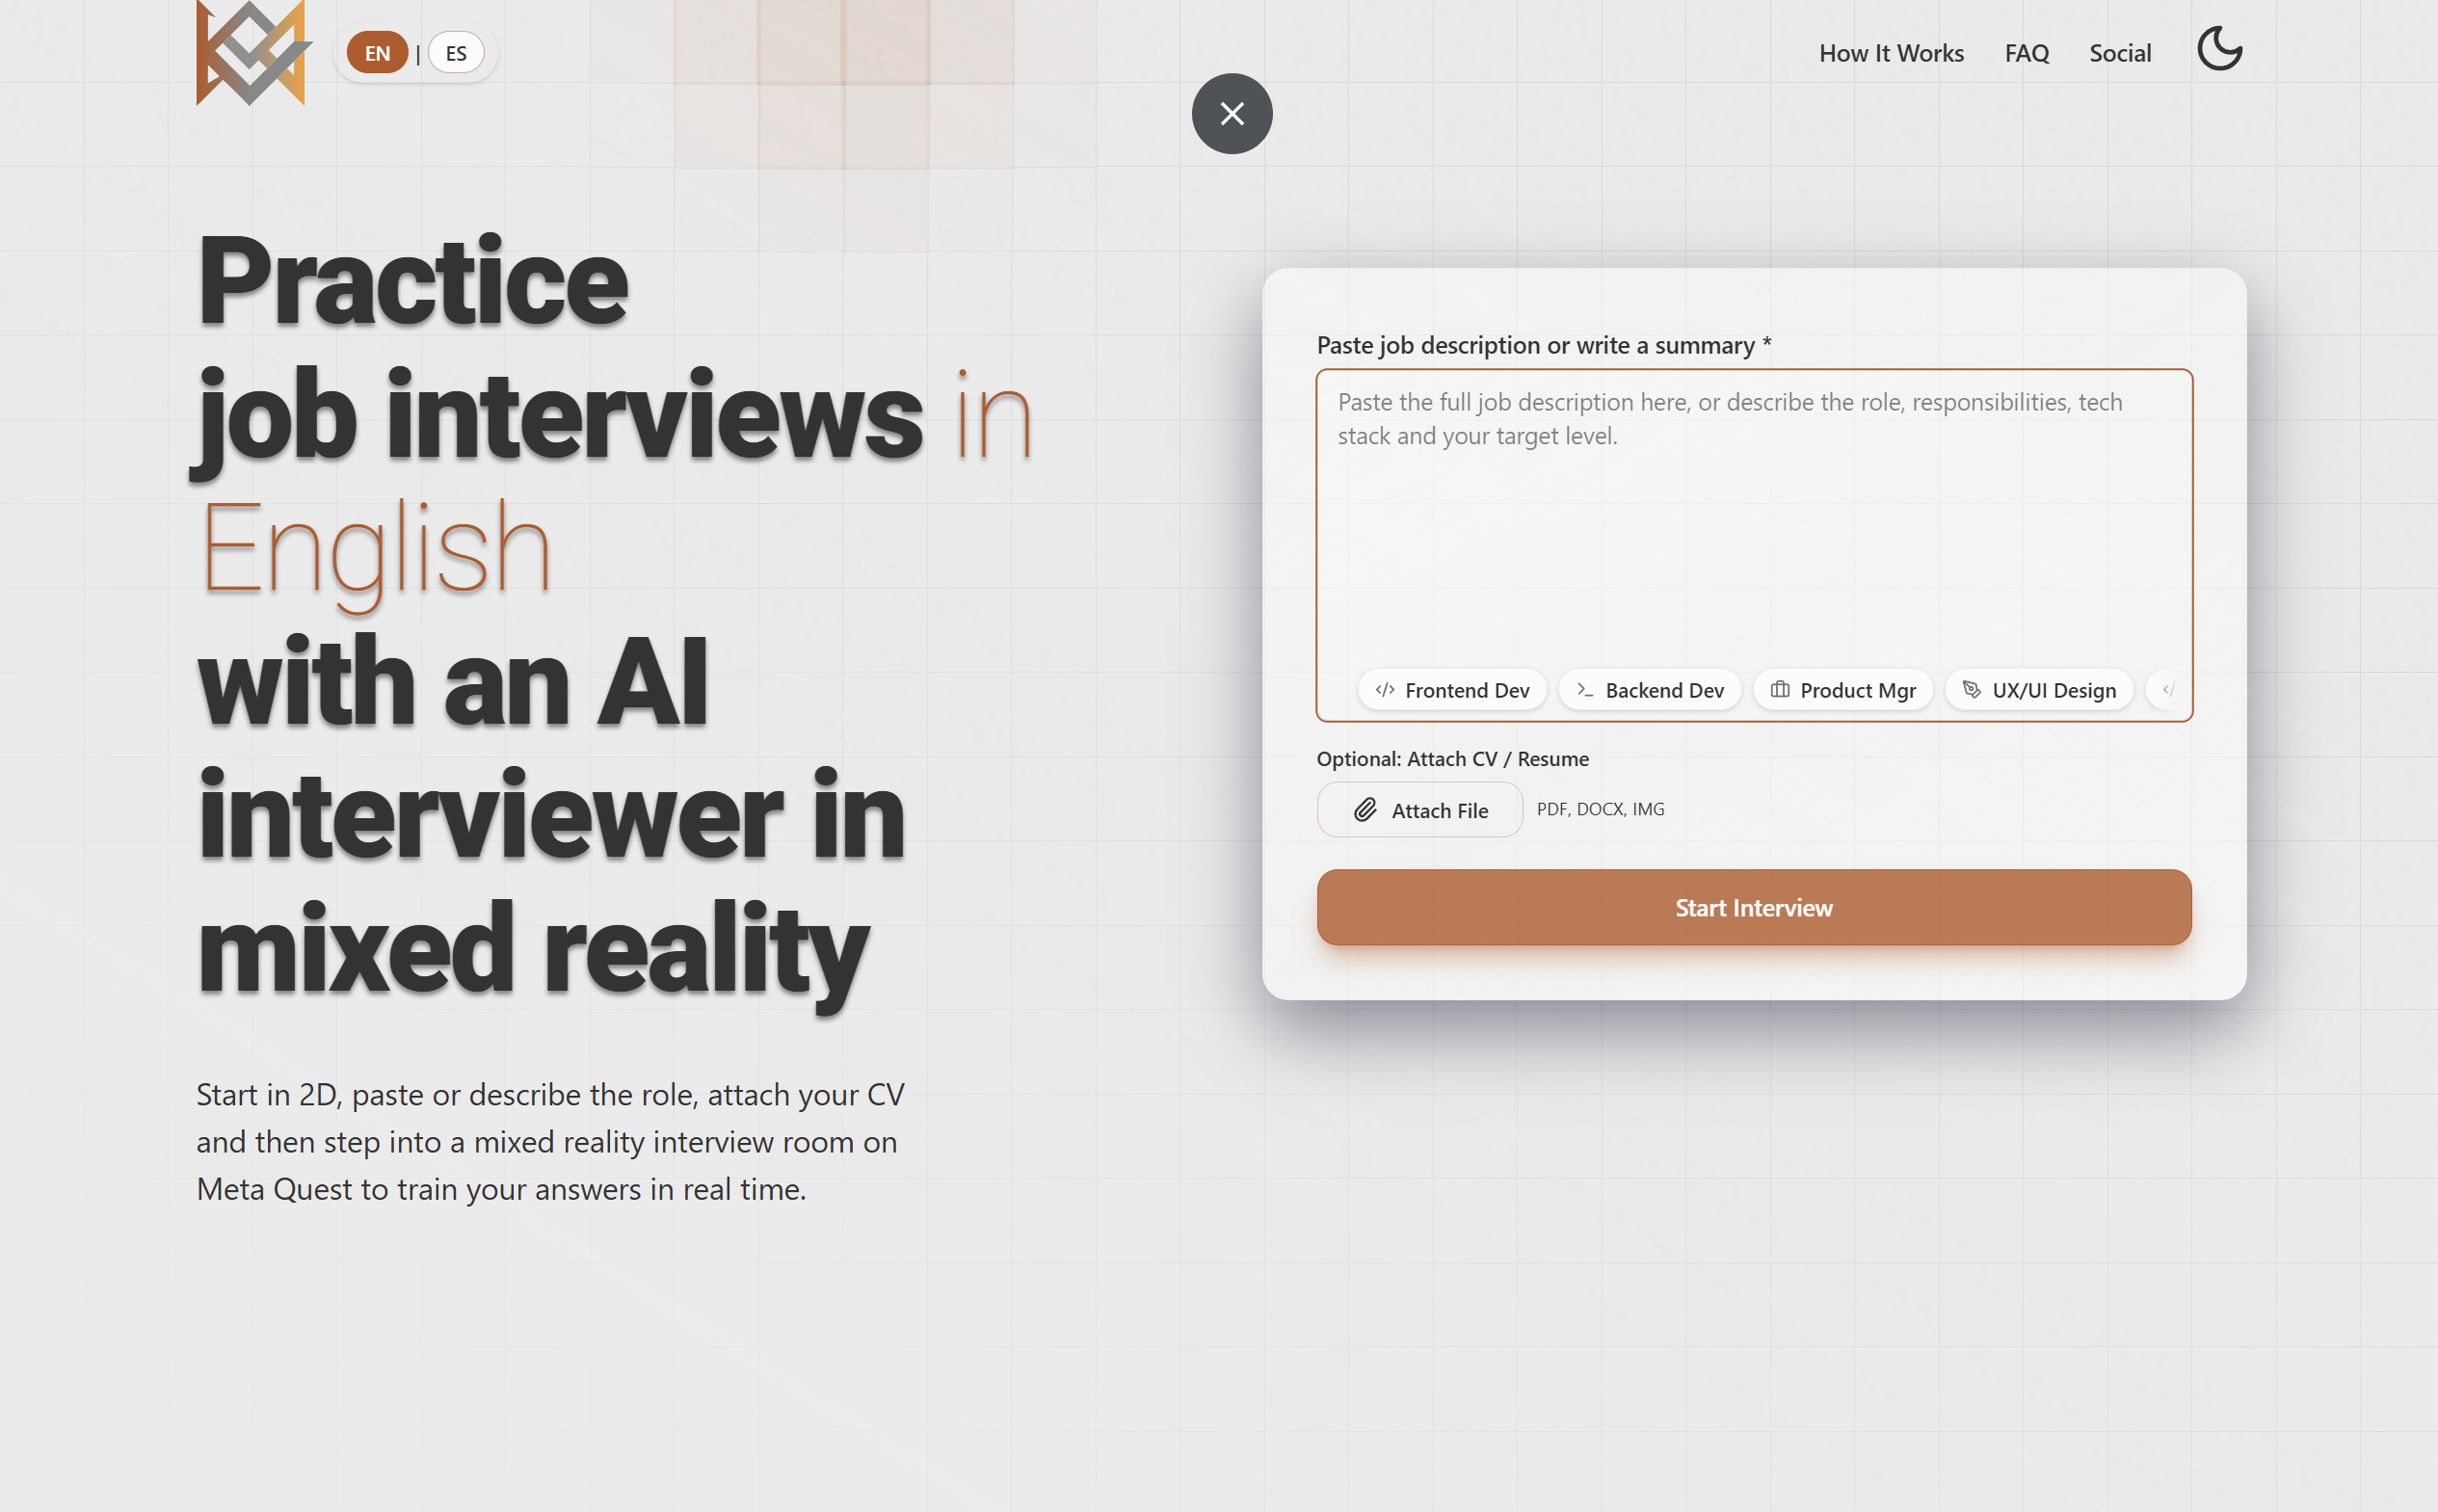Choose the Product Mgr preset chip
Image resolution: width=2438 pixels, height=1512 pixels.
click(x=1843, y=690)
